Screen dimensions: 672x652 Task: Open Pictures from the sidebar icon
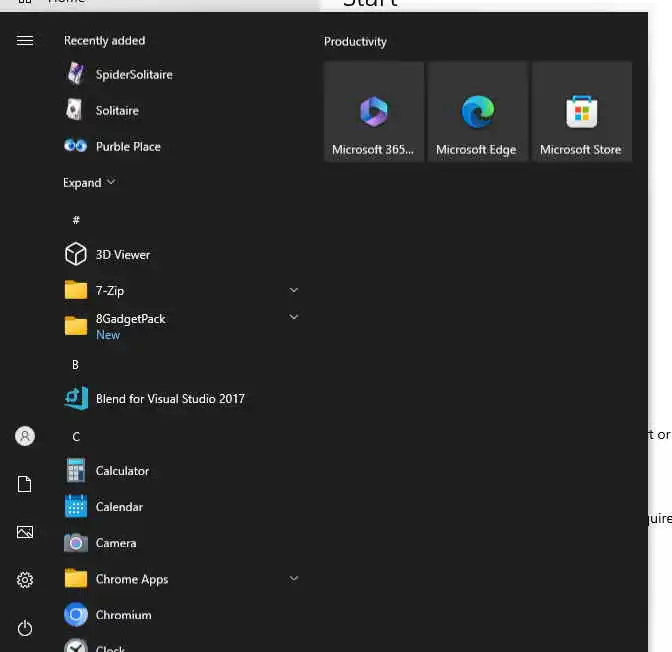point(25,532)
